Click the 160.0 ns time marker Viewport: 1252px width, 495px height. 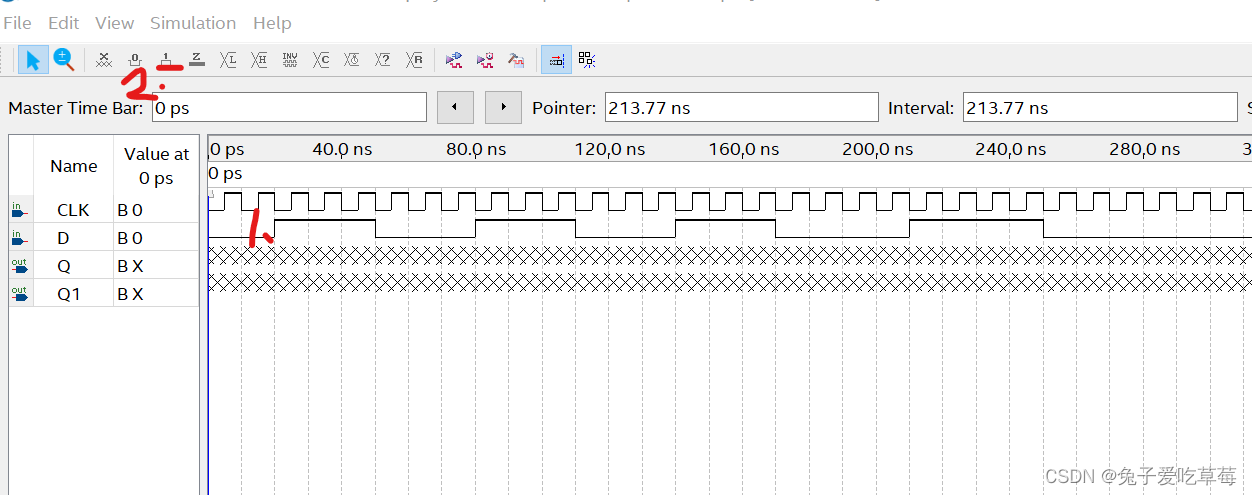pos(744,149)
